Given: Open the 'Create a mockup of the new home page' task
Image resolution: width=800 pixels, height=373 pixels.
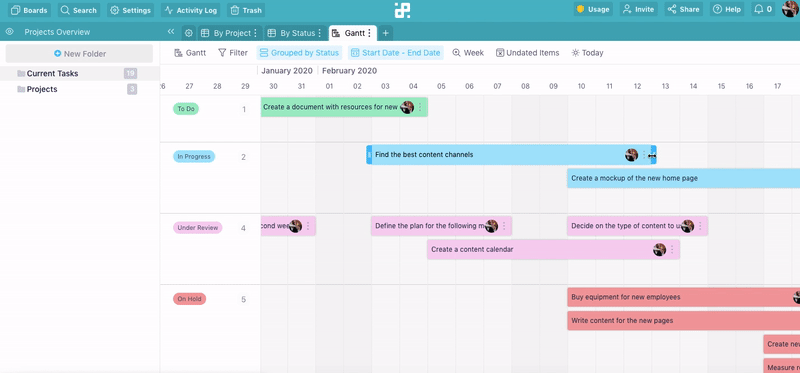Looking at the screenshot, I should point(684,178).
